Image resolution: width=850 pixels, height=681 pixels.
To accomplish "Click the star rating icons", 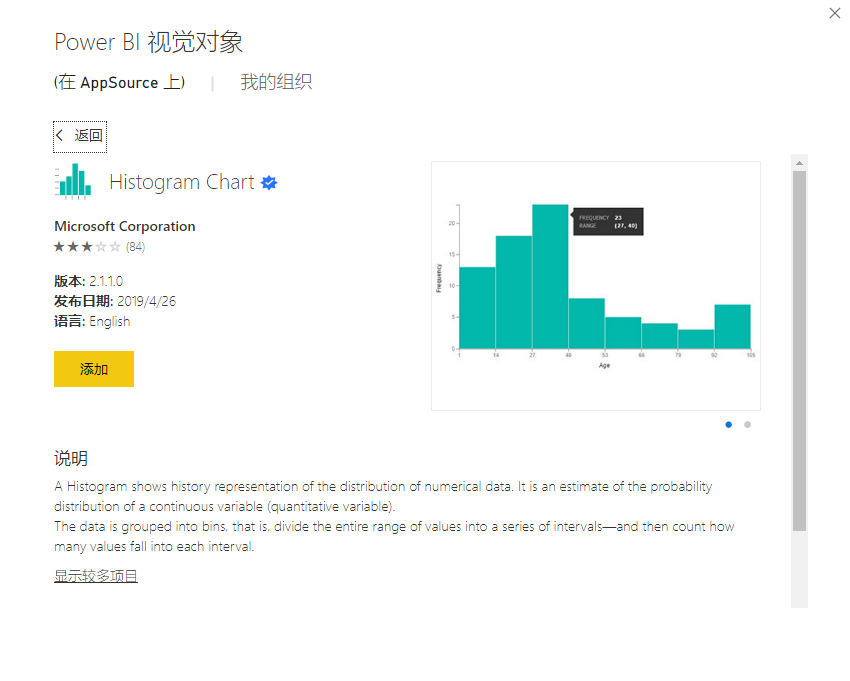I will (x=87, y=247).
